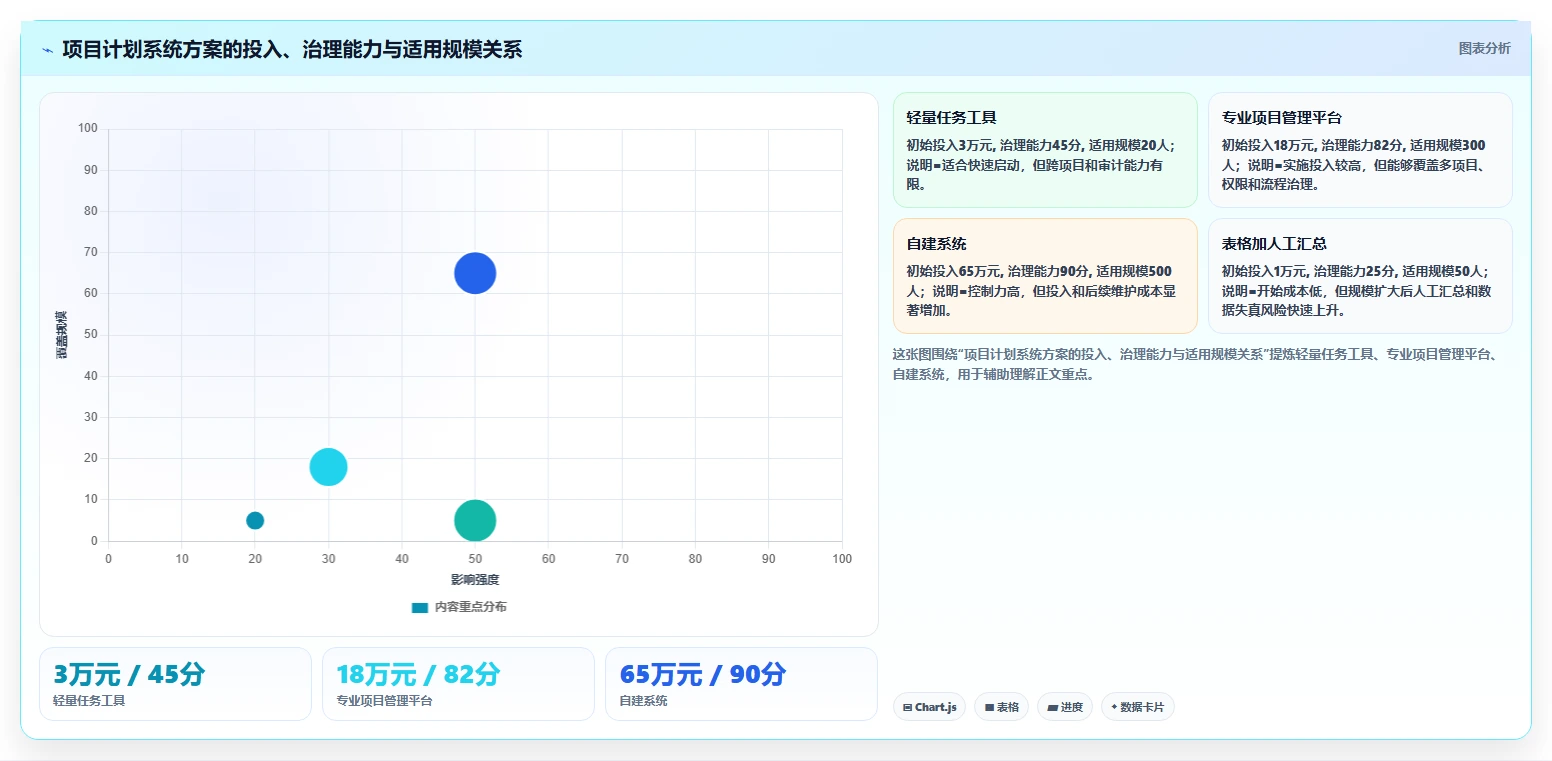Click the 影响强度 x-axis title
Screen dimensions: 1552x761
click(x=475, y=579)
